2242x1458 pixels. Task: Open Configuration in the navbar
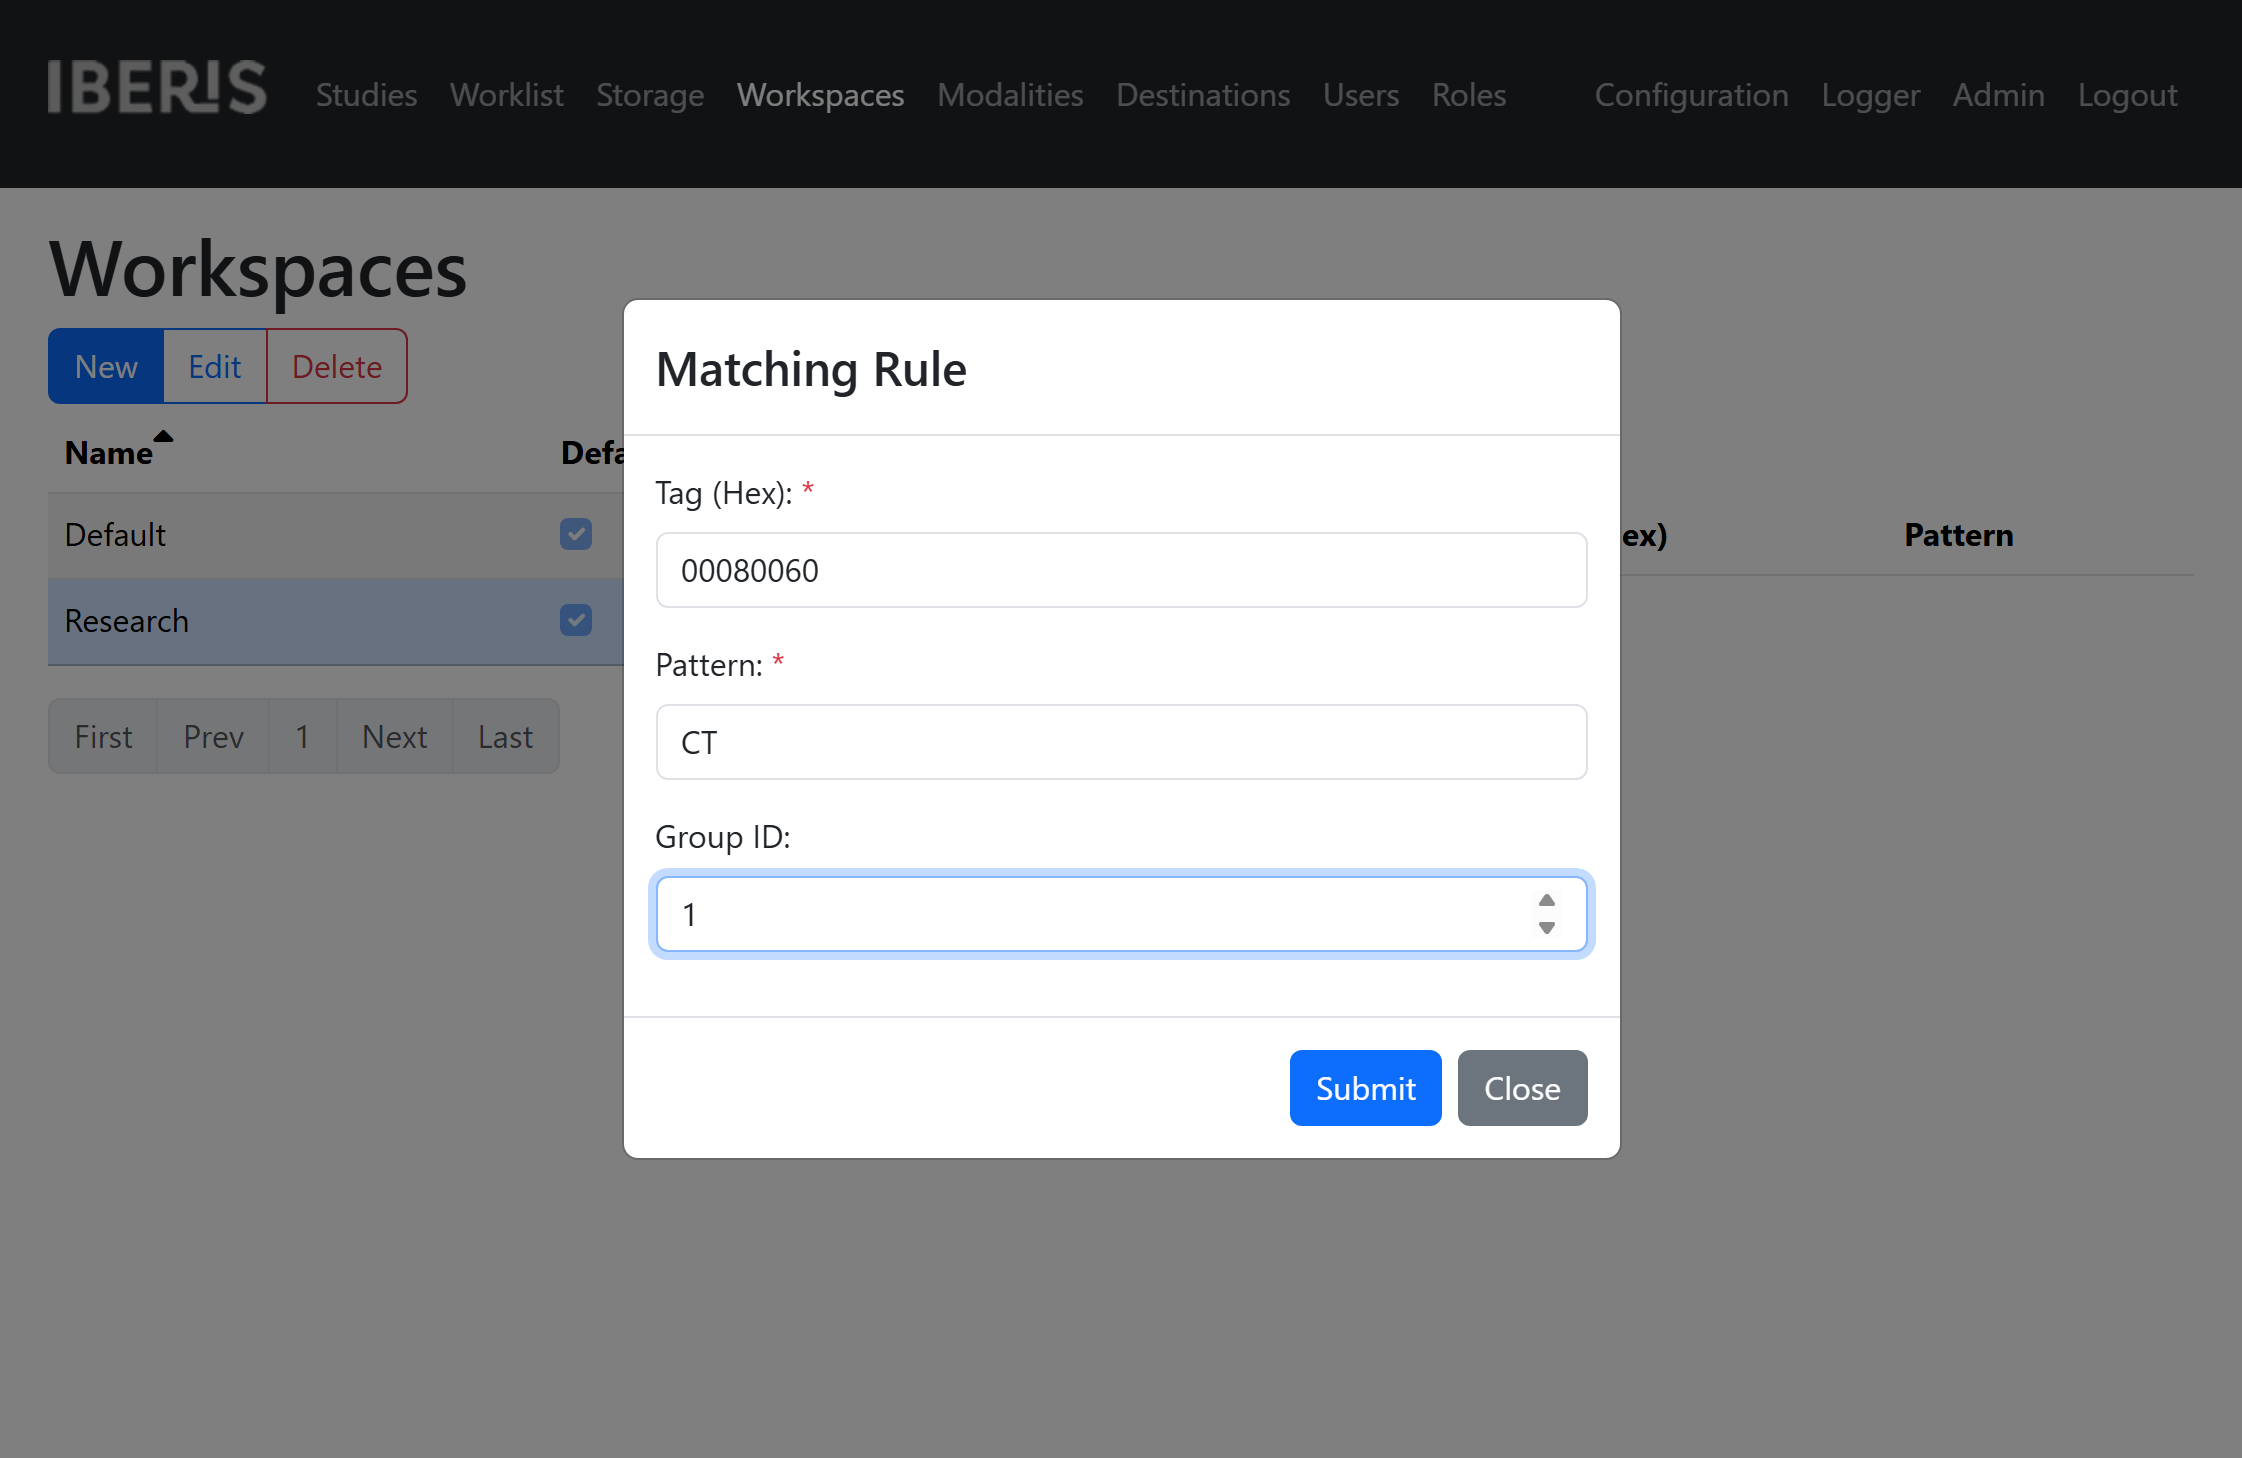(x=1691, y=95)
